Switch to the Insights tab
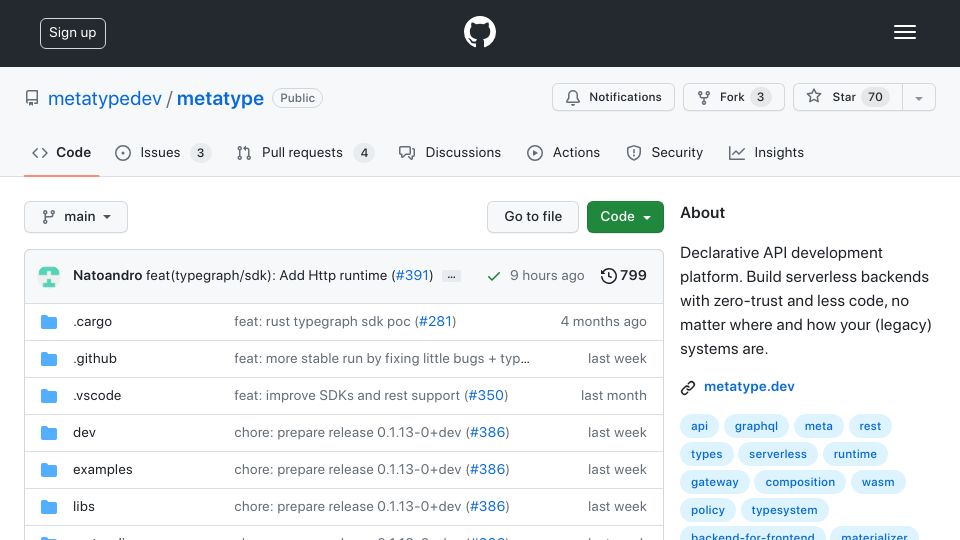Image resolution: width=960 pixels, height=540 pixels. (x=766, y=152)
